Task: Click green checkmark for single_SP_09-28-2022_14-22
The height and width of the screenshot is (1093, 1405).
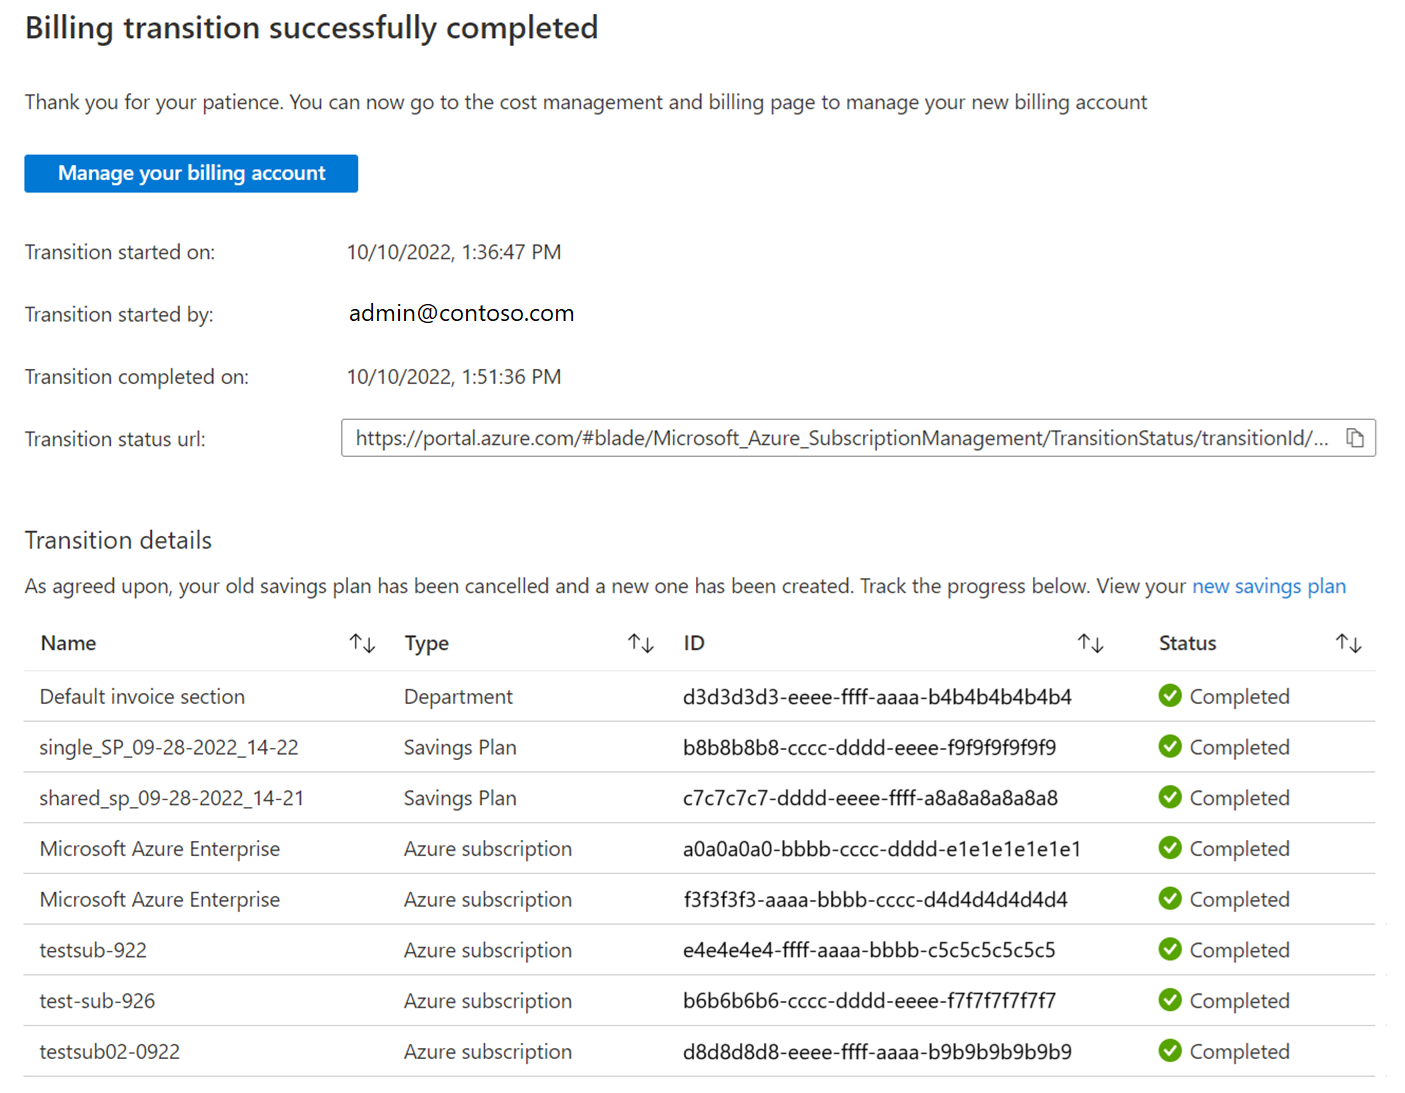Action: [1170, 746]
